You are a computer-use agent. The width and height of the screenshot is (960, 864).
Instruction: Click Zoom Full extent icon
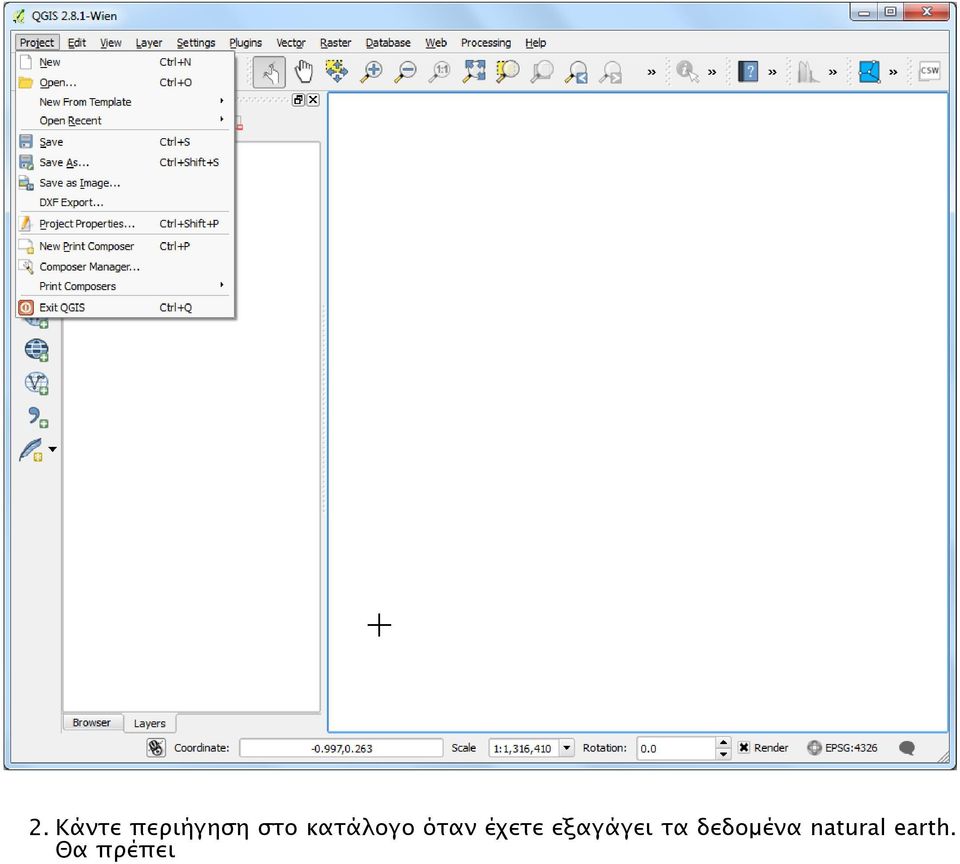(x=474, y=72)
